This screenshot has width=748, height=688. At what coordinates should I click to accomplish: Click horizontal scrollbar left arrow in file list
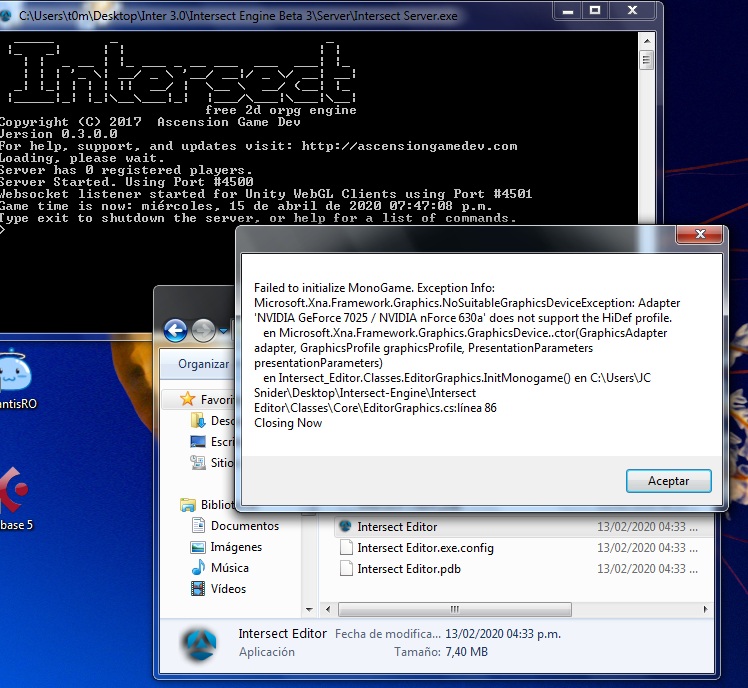pos(328,609)
